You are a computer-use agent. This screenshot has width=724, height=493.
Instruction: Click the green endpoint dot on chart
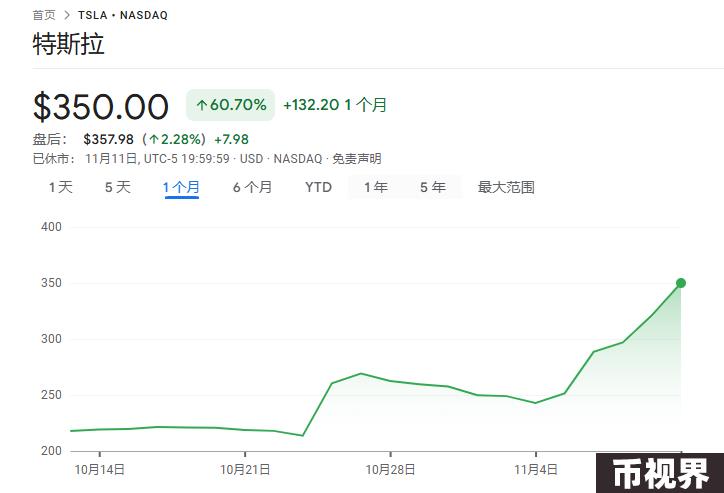point(681,283)
